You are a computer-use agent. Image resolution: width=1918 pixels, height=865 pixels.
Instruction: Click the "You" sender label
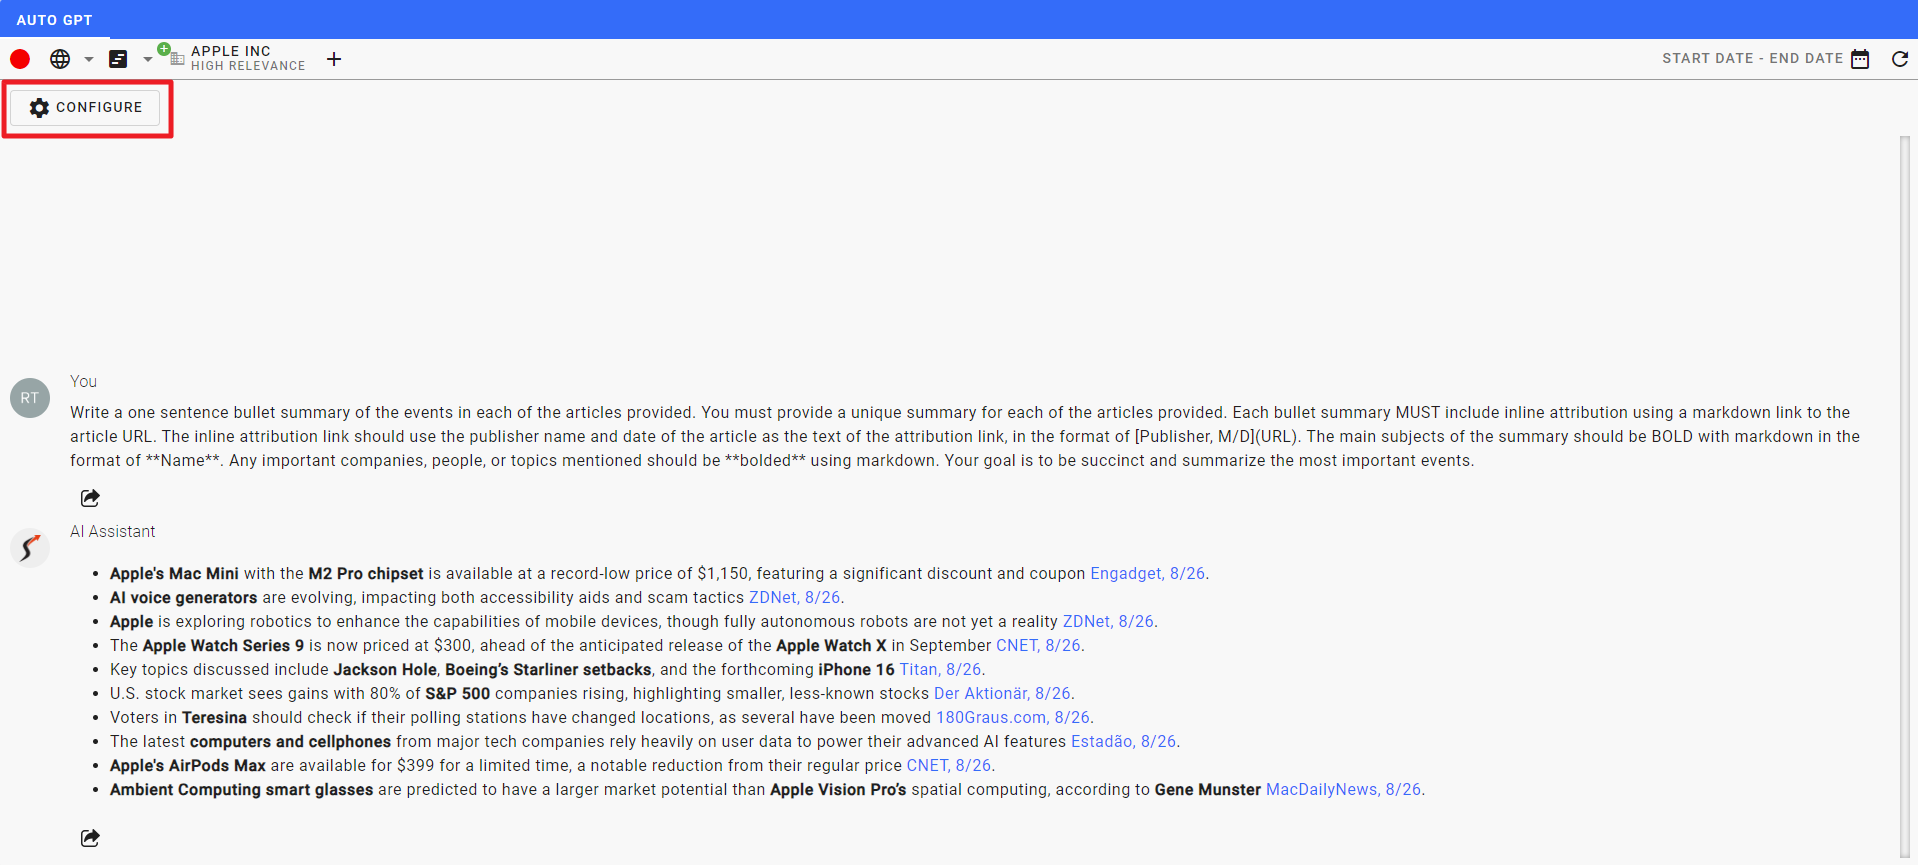pos(83,381)
